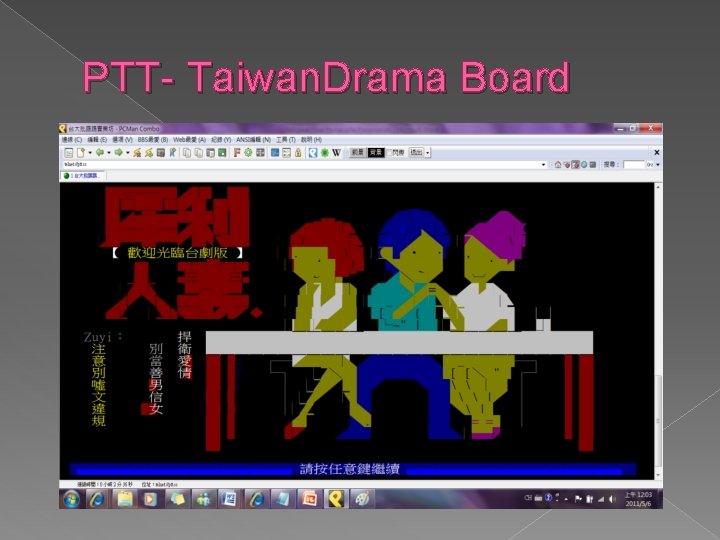Click the blue search Q icon
Image resolution: width=720 pixels, height=540 pixels.
point(313,152)
